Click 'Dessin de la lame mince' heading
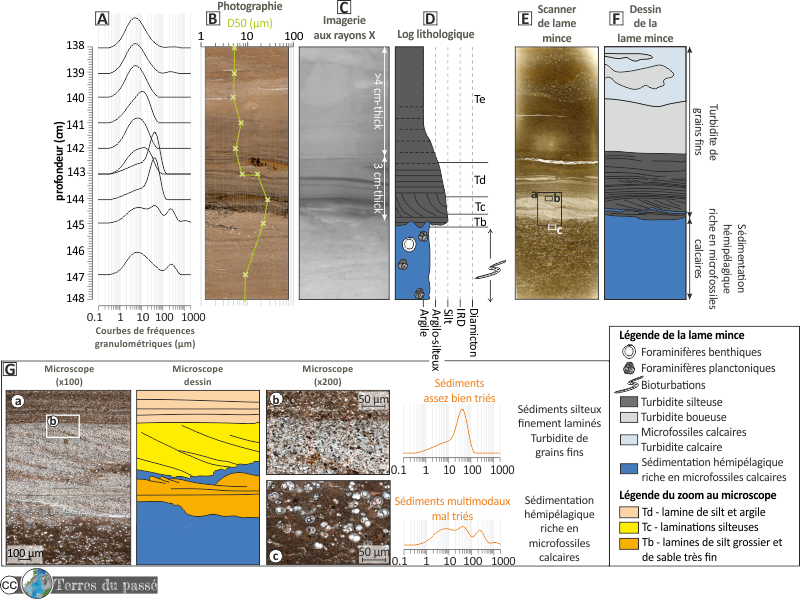The image size is (800, 600). click(x=645, y=23)
